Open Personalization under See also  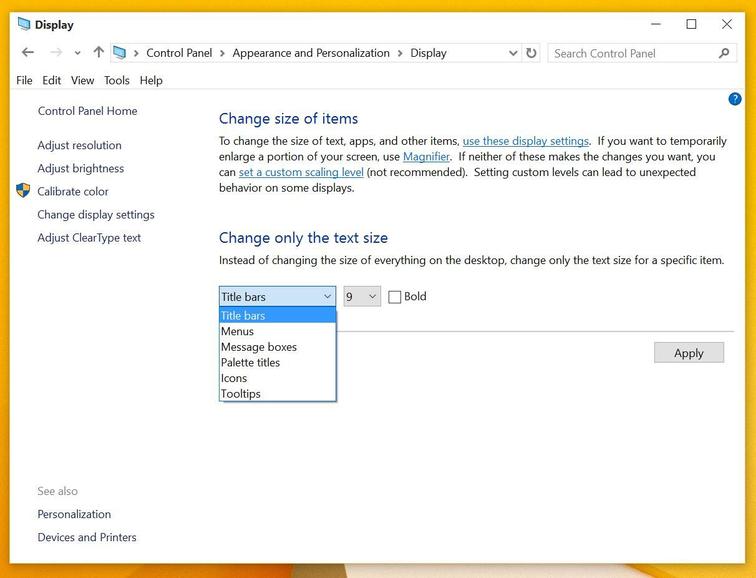point(74,514)
